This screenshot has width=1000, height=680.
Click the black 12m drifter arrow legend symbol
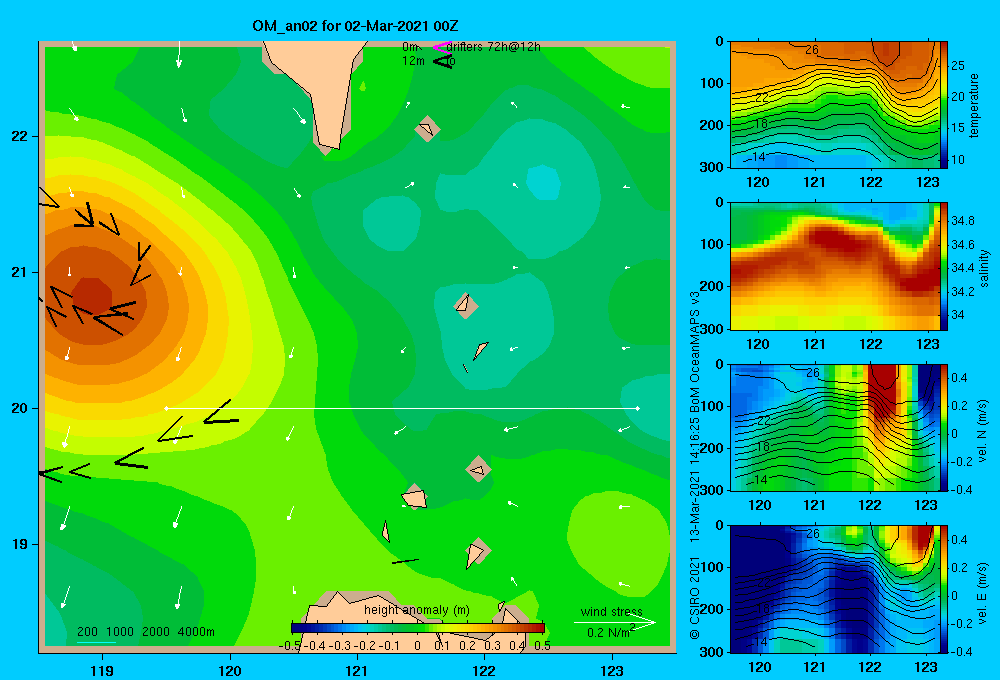[x=443, y=61]
